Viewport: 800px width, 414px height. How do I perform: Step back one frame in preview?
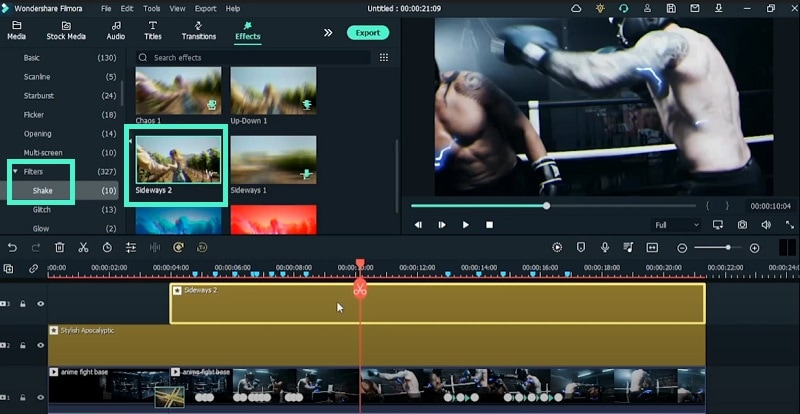[x=418, y=225]
